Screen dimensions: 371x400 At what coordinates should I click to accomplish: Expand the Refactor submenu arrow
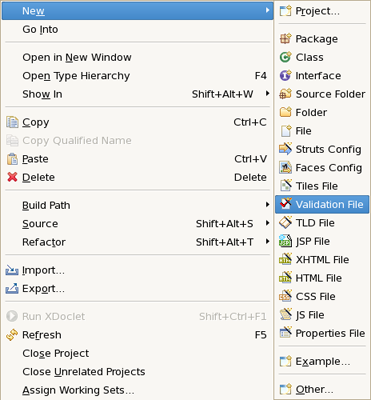click(267, 241)
